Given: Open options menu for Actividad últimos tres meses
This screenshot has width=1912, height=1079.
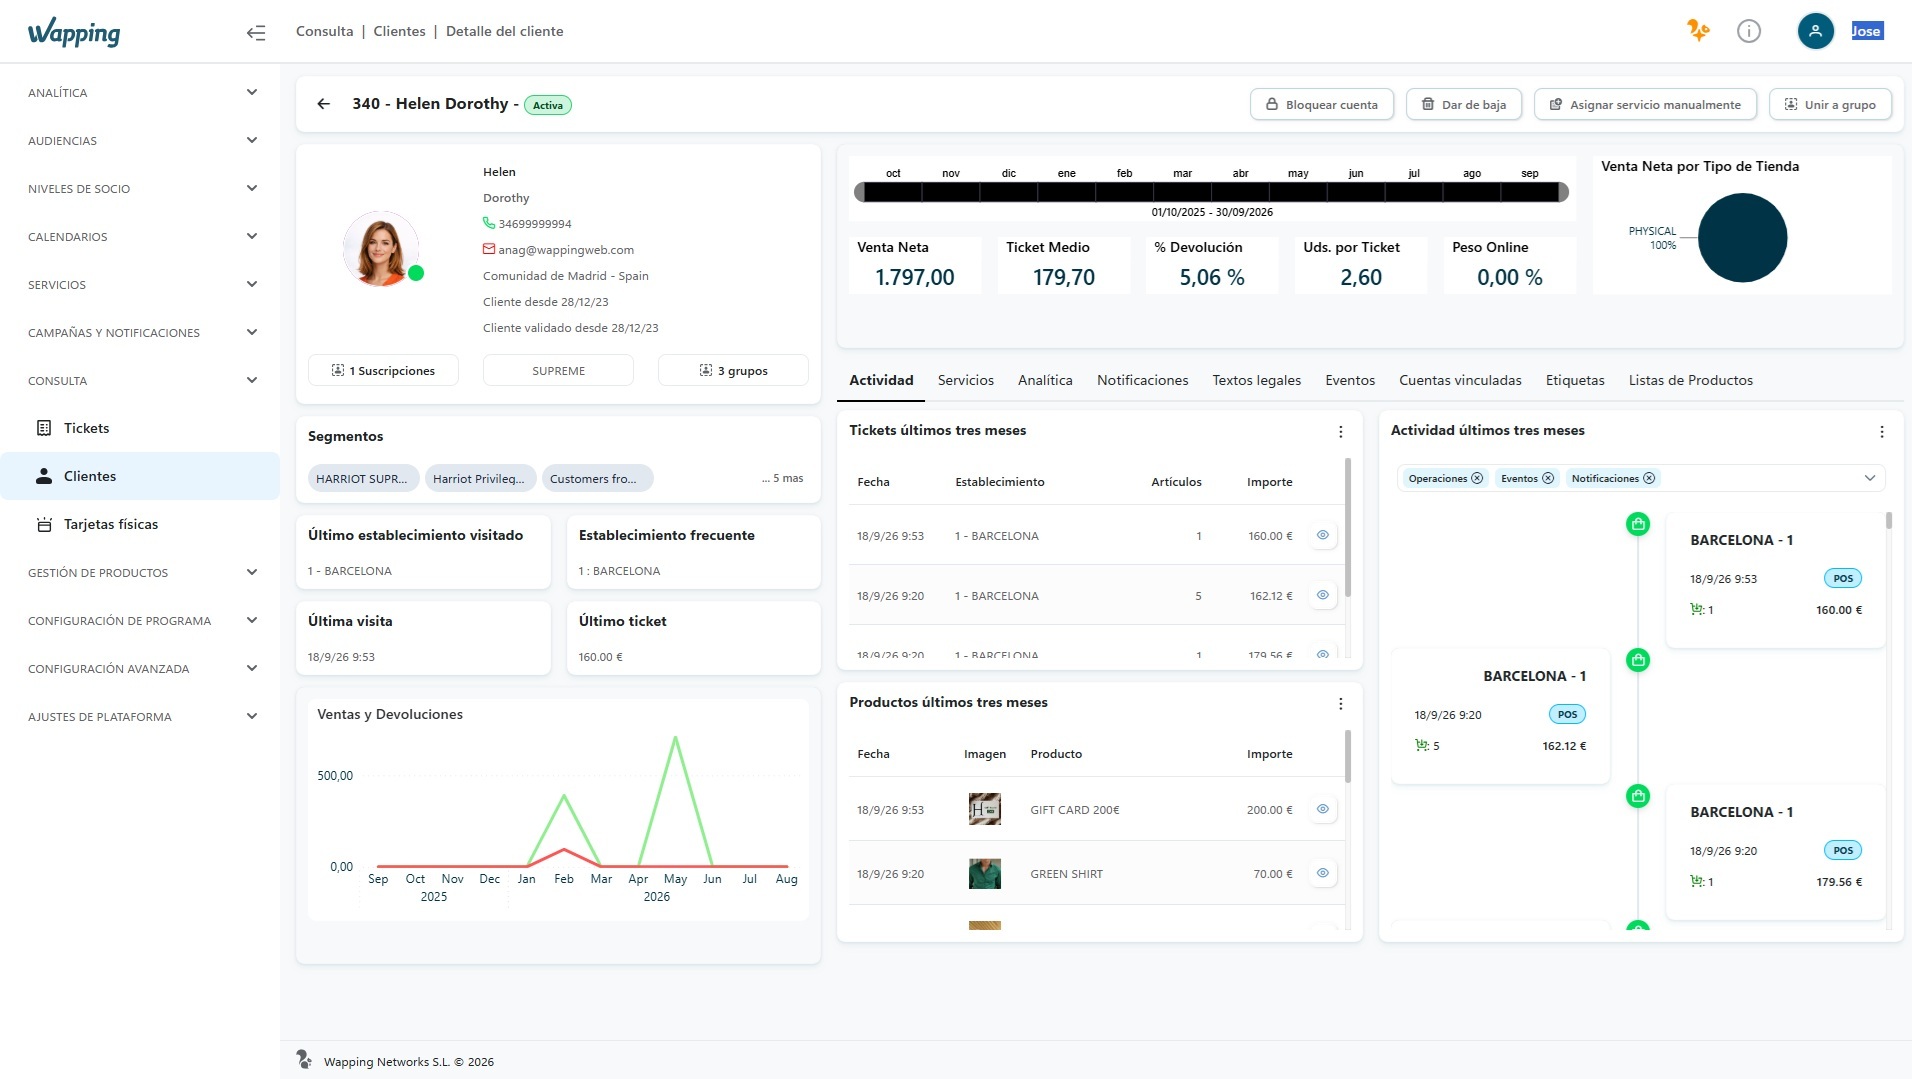Looking at the screenshot, I should 1881,432.
